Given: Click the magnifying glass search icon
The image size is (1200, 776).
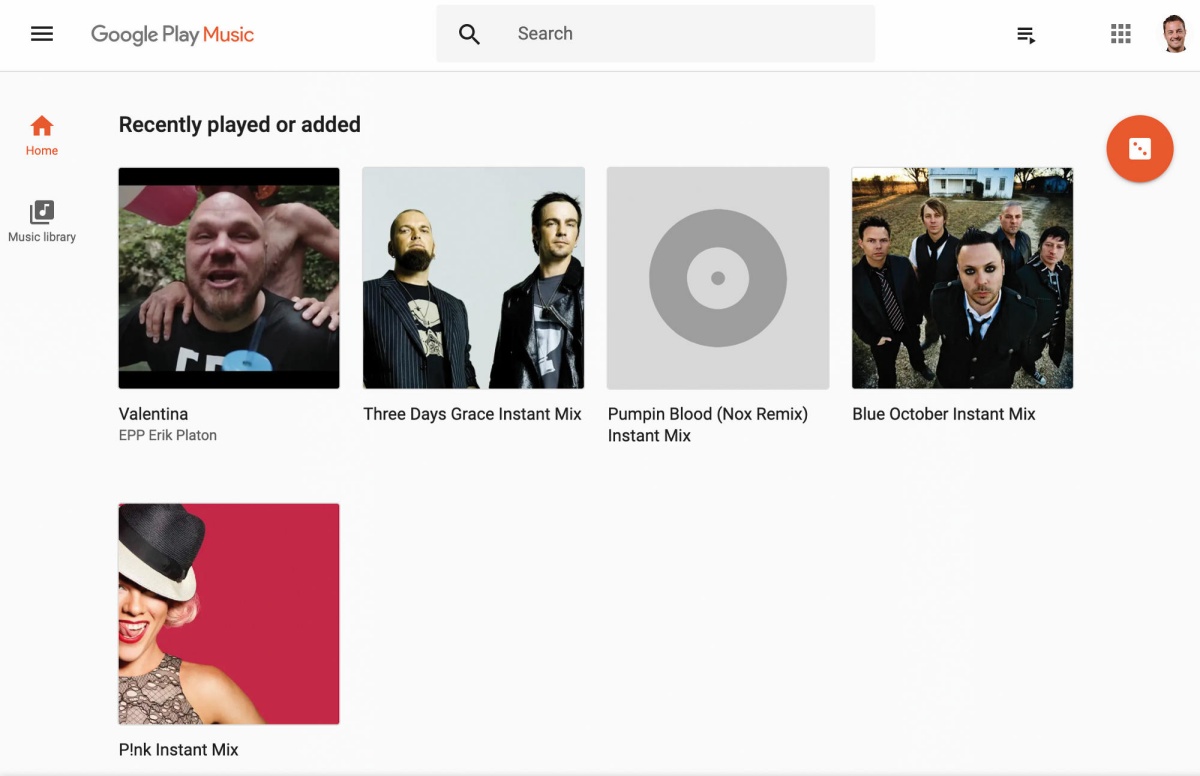Looking at the screenshot, I should point(469,34).
